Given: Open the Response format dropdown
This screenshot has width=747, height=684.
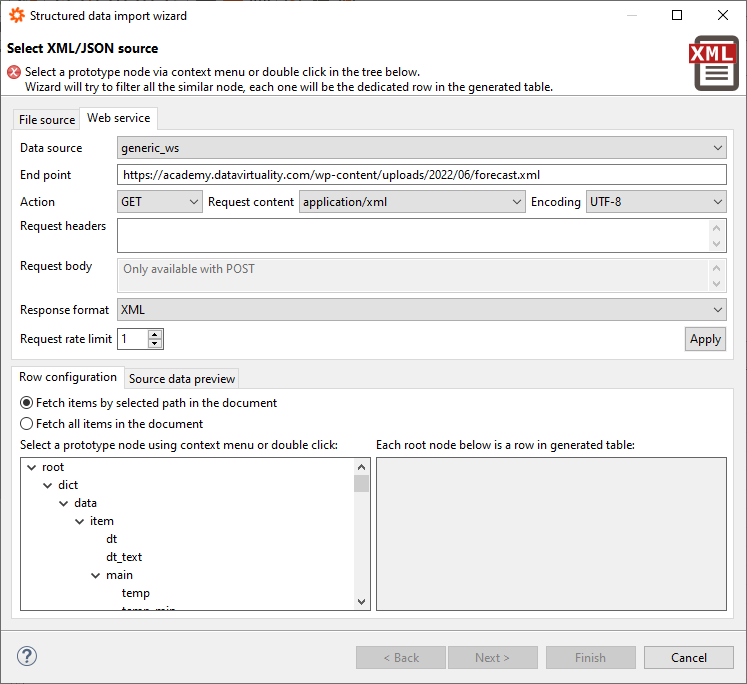Looking at the screenshot, I should point(421,310).
